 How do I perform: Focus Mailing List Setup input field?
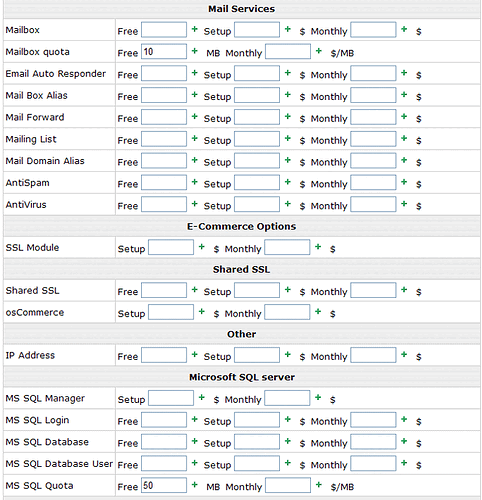257,139
